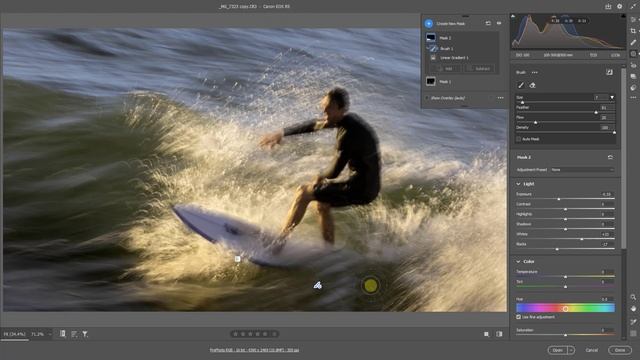Click the Subtract button under Mask 2
The height and width of the screenshot is (360, 640).
[479, 69]
